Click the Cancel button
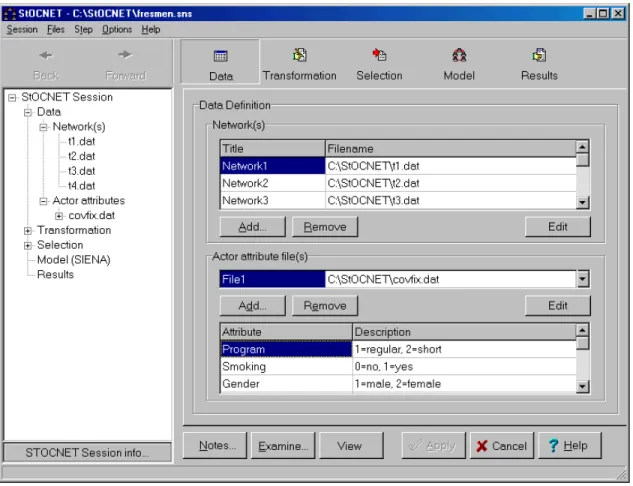 tap(502, 446)
